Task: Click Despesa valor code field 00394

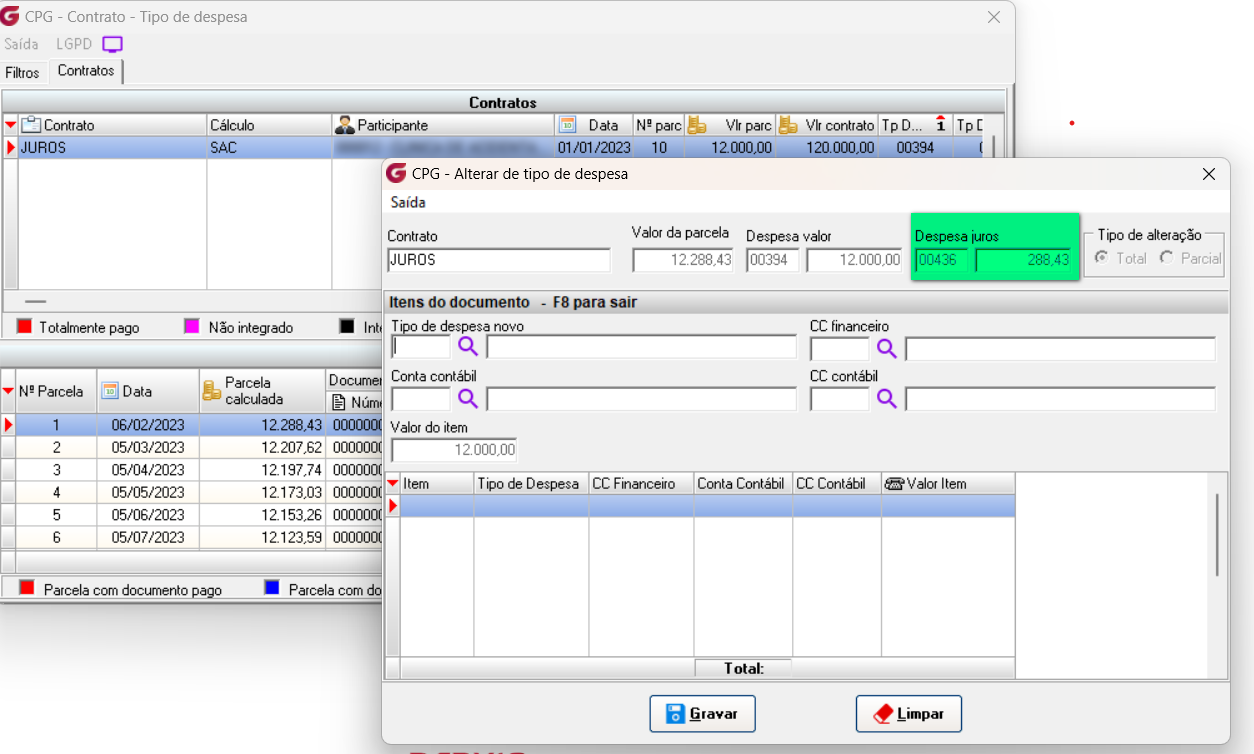Action: 773,260
